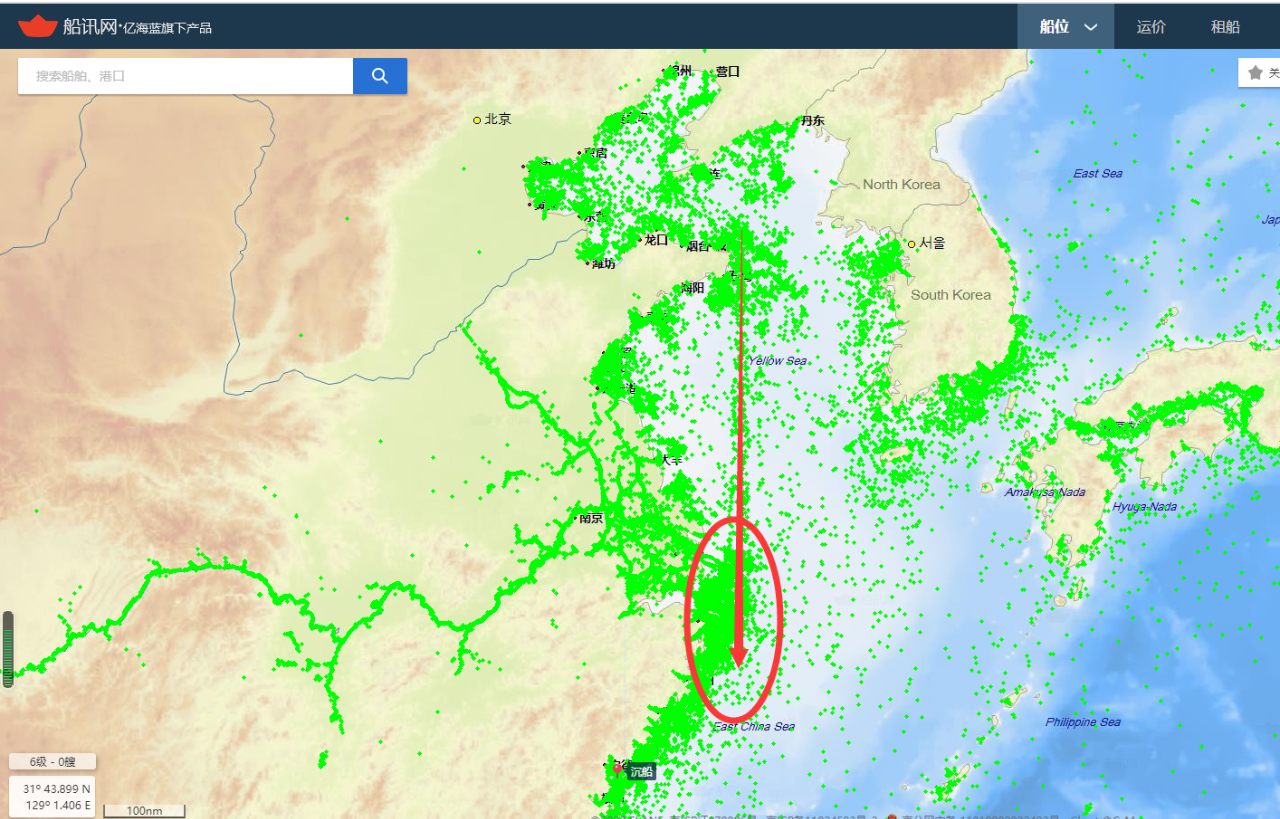Click the yellow Seoul city marker

911,244
